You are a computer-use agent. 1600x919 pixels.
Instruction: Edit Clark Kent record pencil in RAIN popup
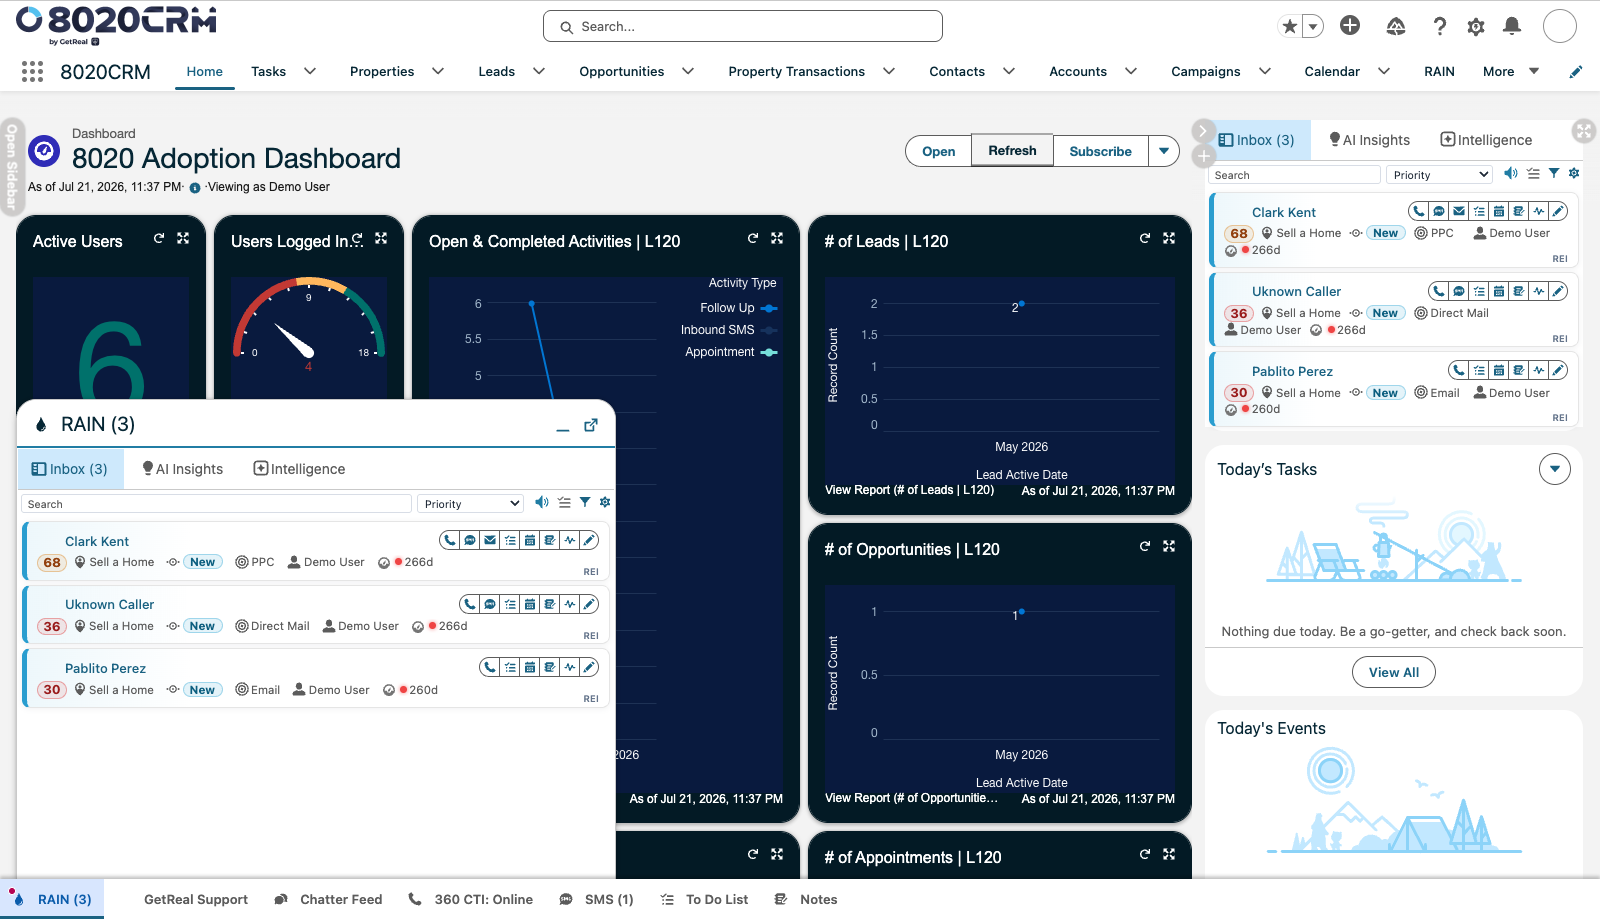click(x=590, y=540)
